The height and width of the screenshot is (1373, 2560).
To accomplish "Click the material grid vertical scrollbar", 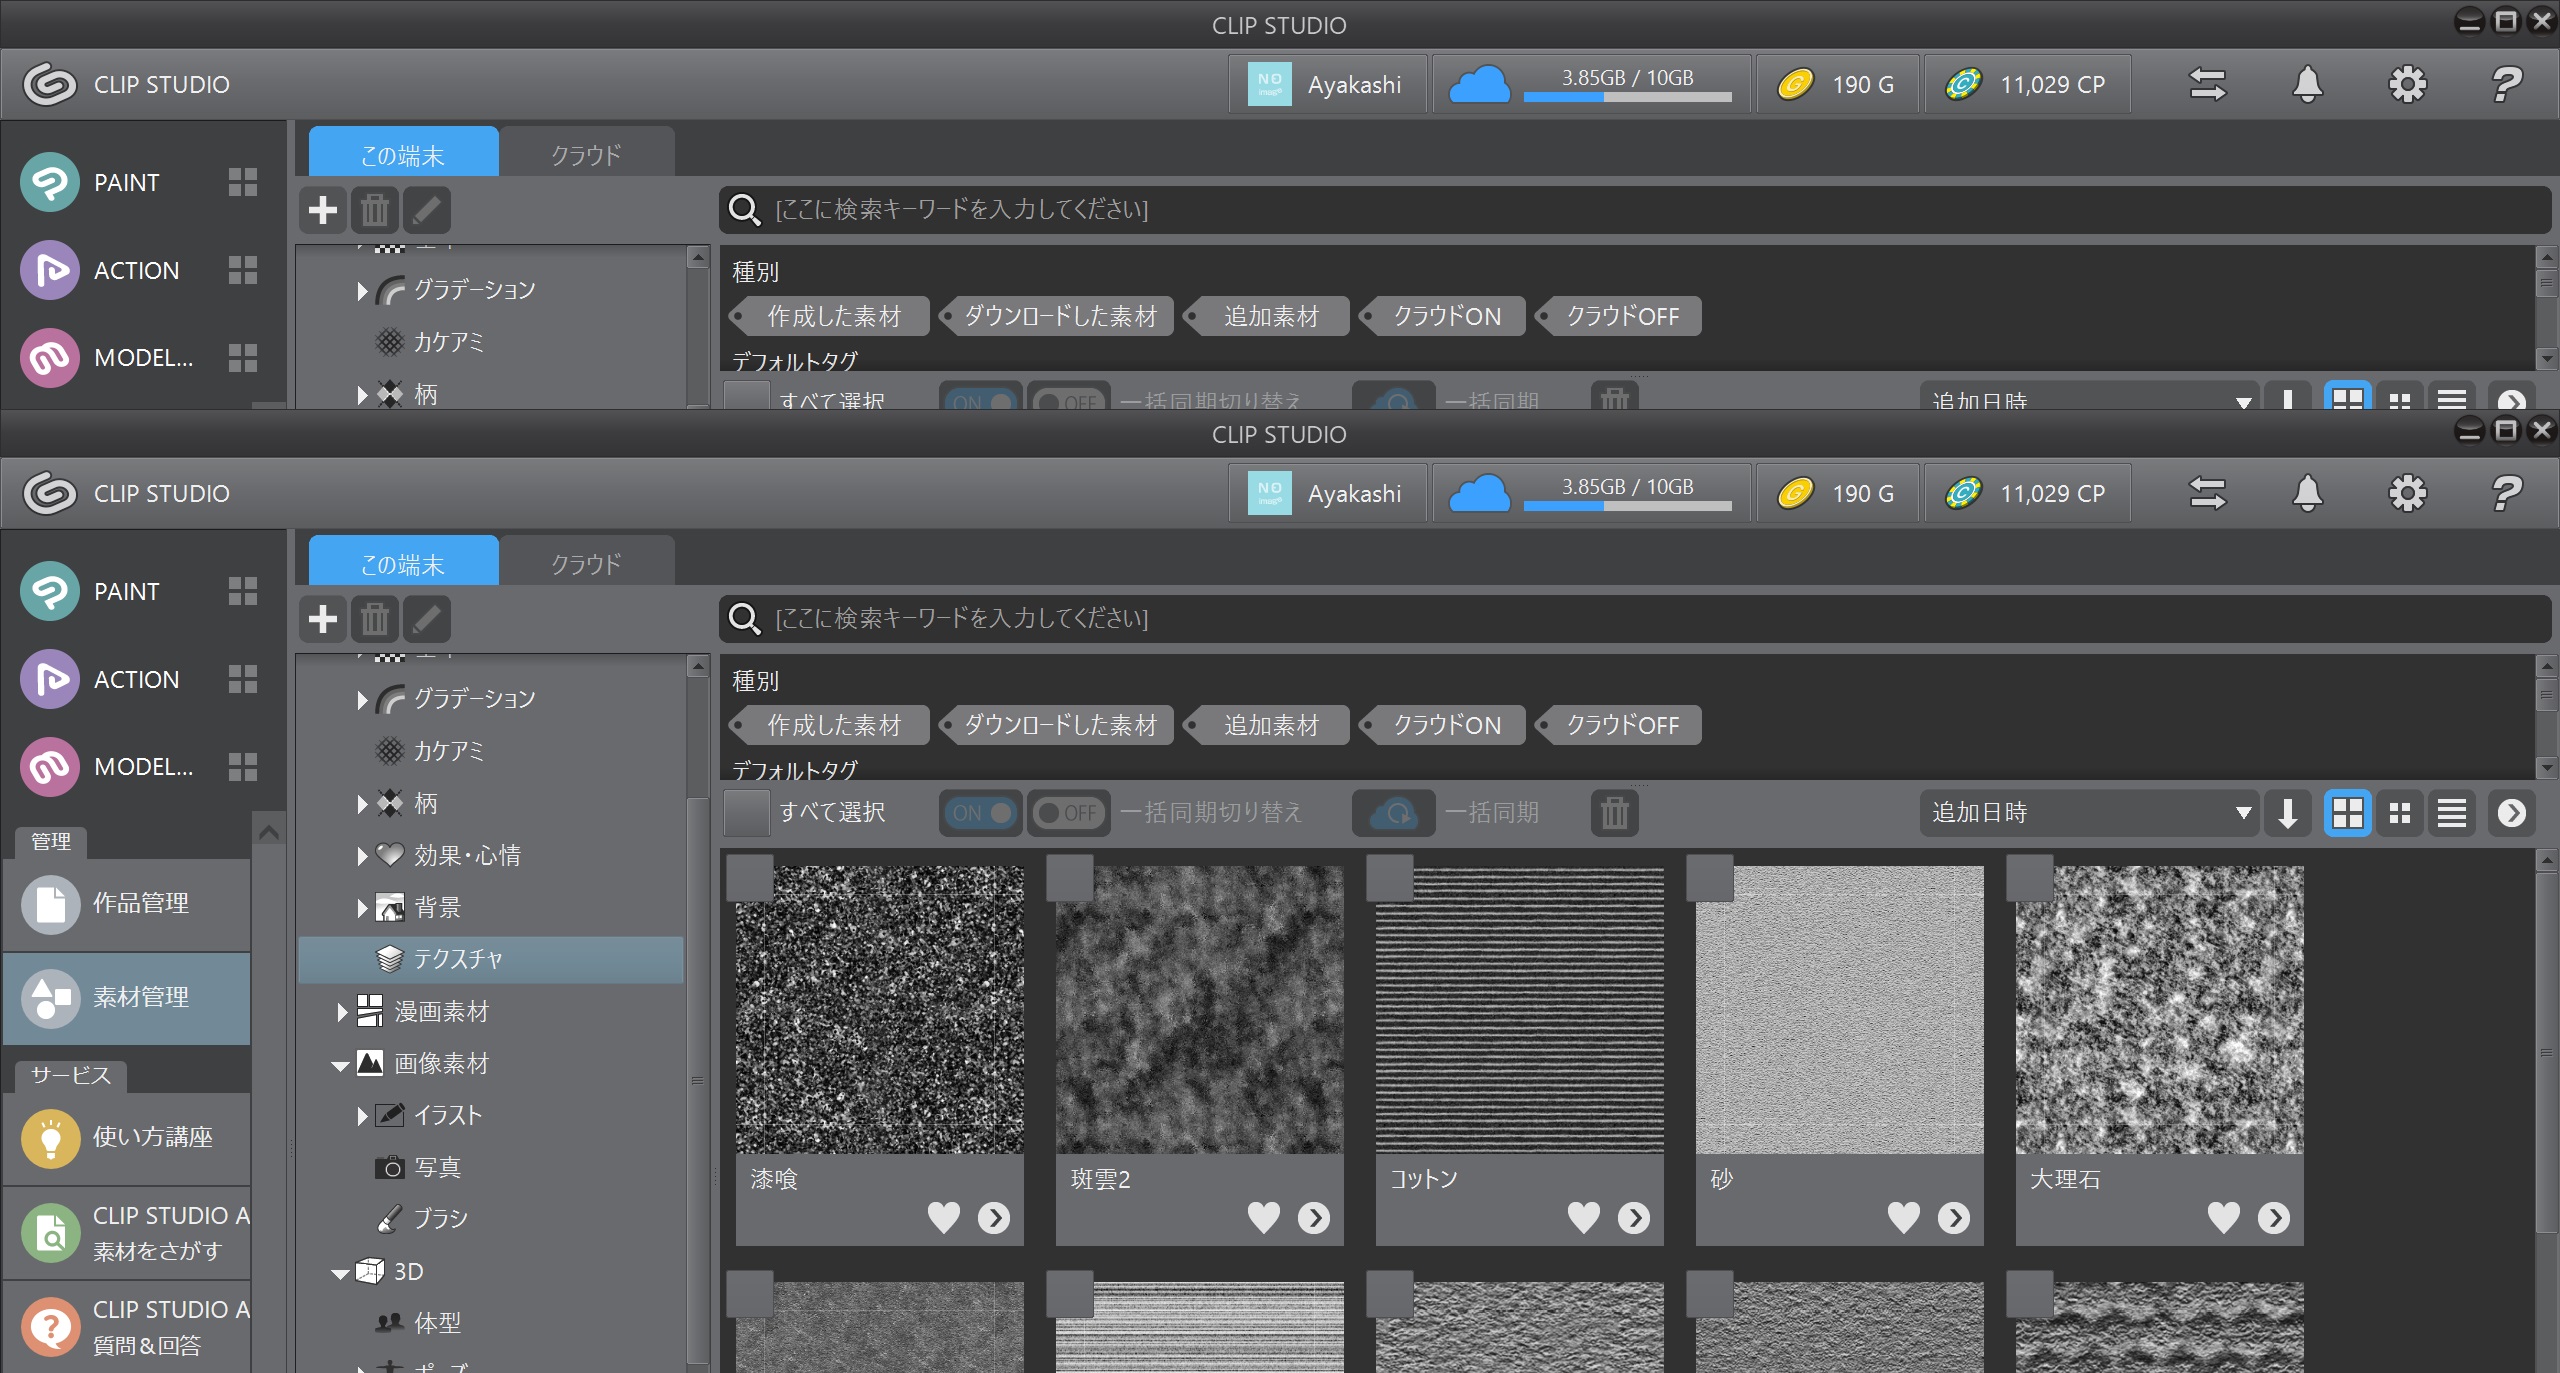I will tap(2546, 1050).
